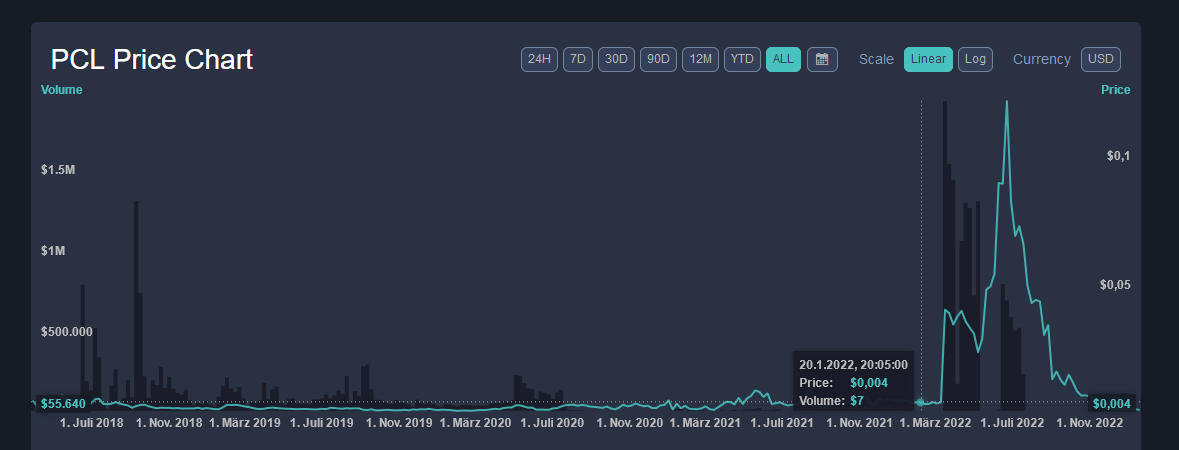Viewport: 1179px width, 450px height.
Task: Click the Scale label
Action: pyautogui.click(x=877, y=59)
